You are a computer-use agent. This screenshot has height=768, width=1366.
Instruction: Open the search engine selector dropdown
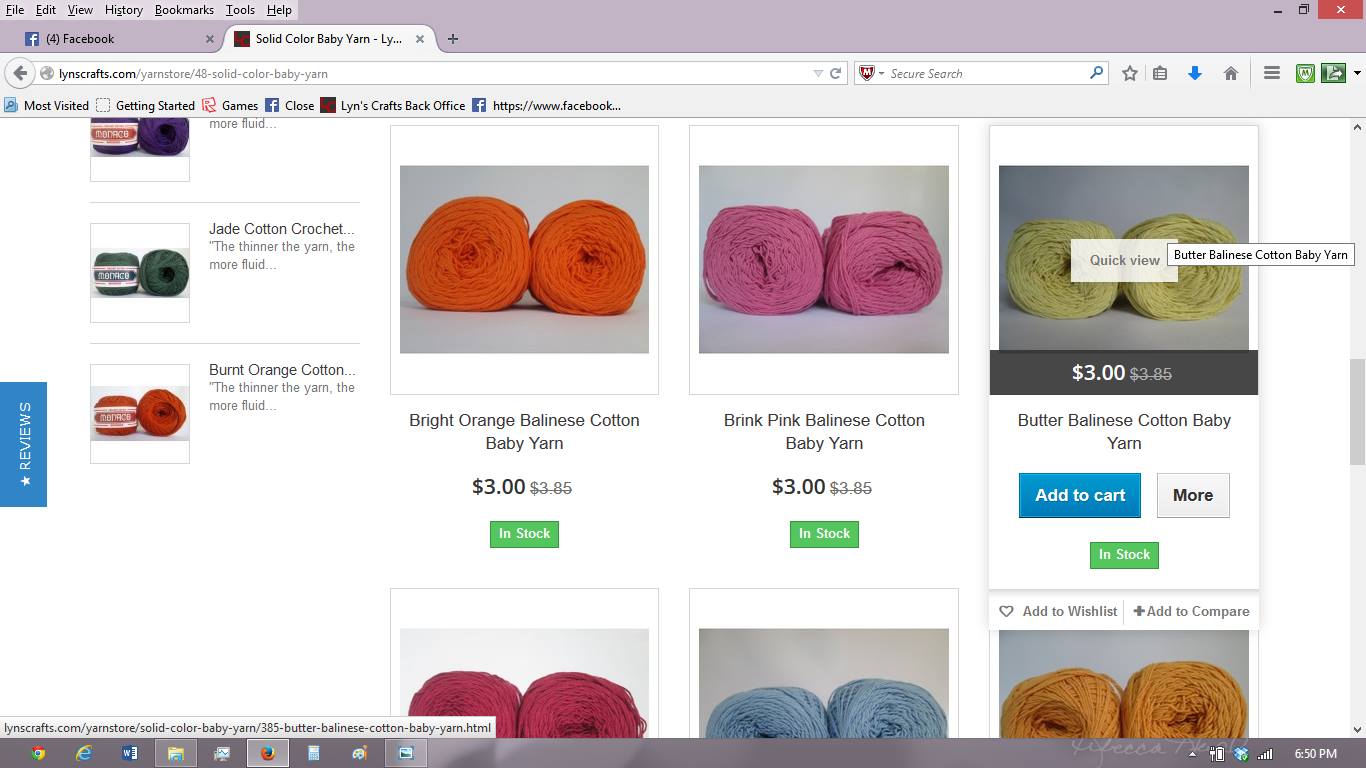coord(881,73)
